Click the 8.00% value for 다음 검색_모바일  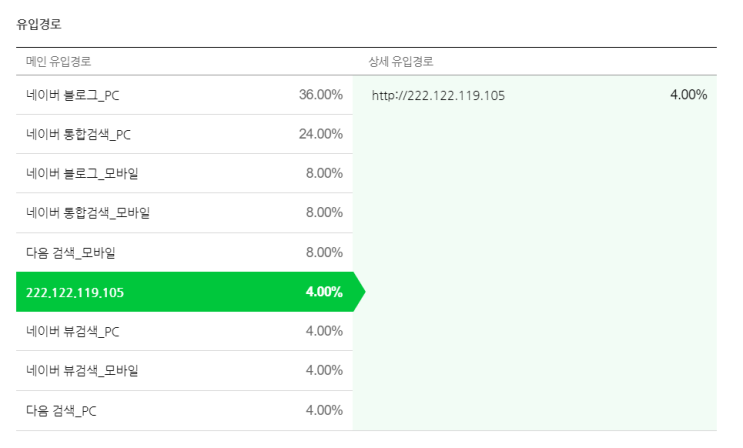324,252
